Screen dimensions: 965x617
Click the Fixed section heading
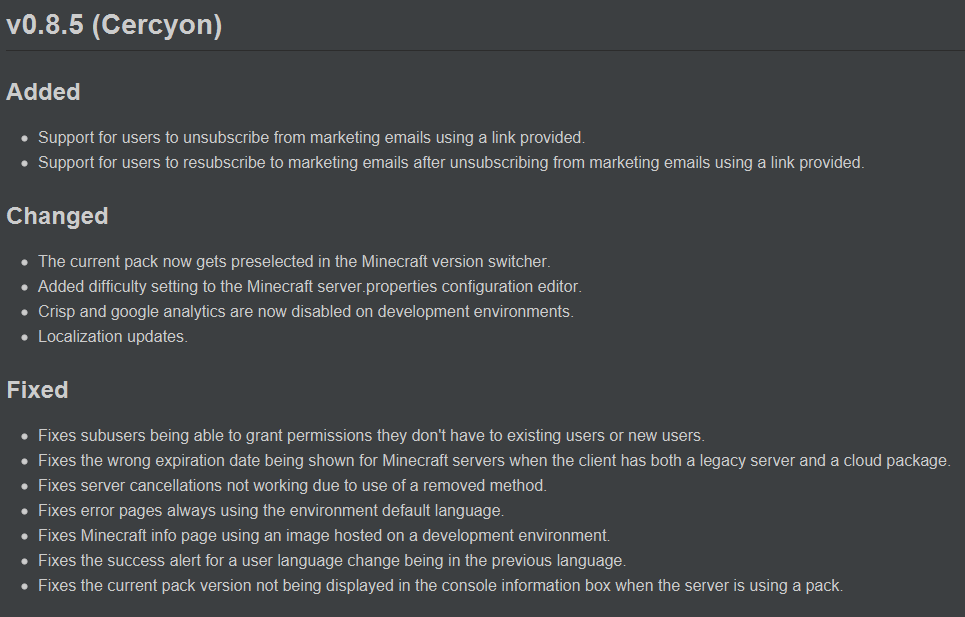click(37, 390)
